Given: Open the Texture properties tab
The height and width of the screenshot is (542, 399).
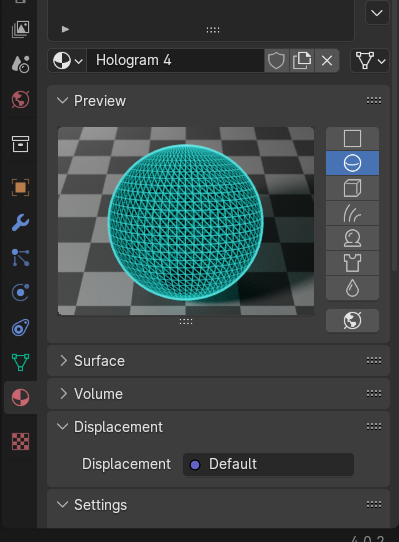Looking at the screenshot, I should click(20, 441).
